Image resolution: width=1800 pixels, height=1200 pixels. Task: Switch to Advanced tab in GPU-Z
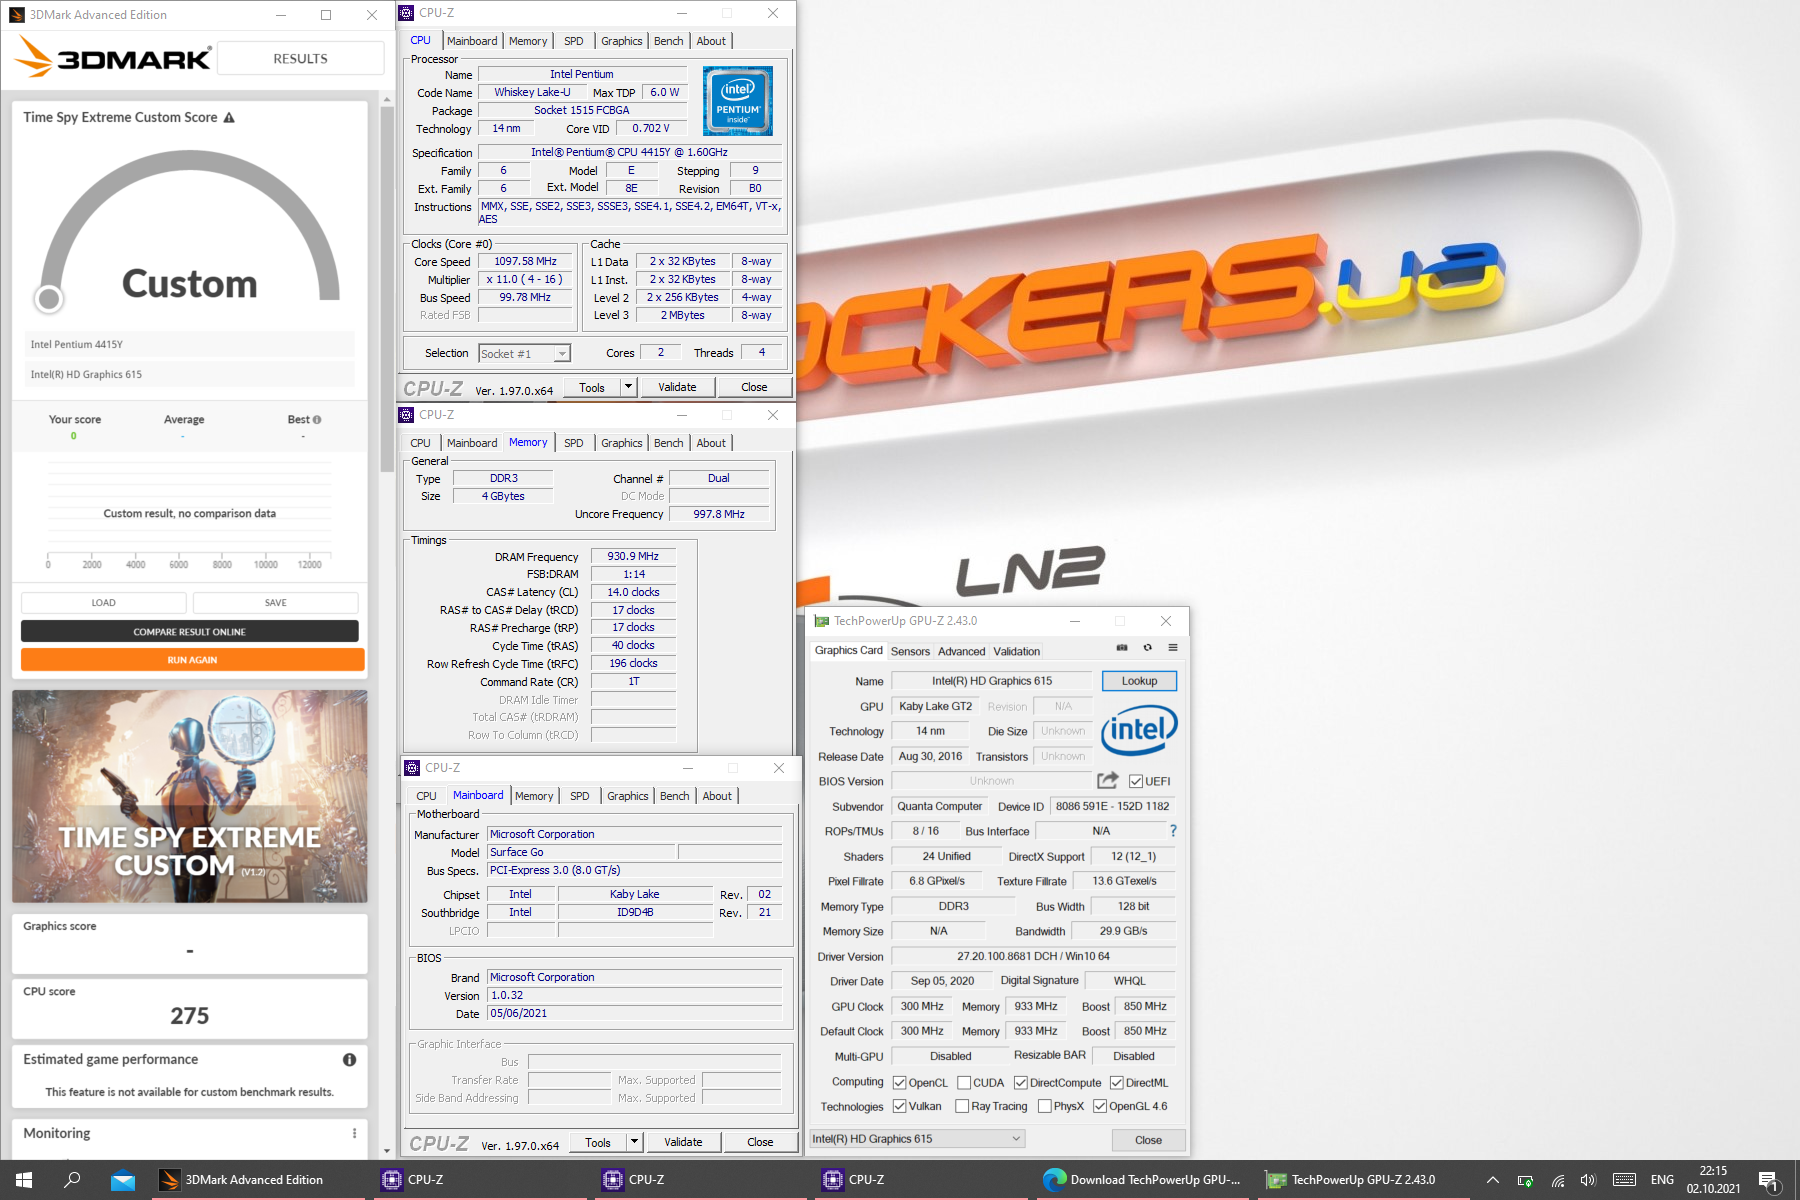[962, 651]
